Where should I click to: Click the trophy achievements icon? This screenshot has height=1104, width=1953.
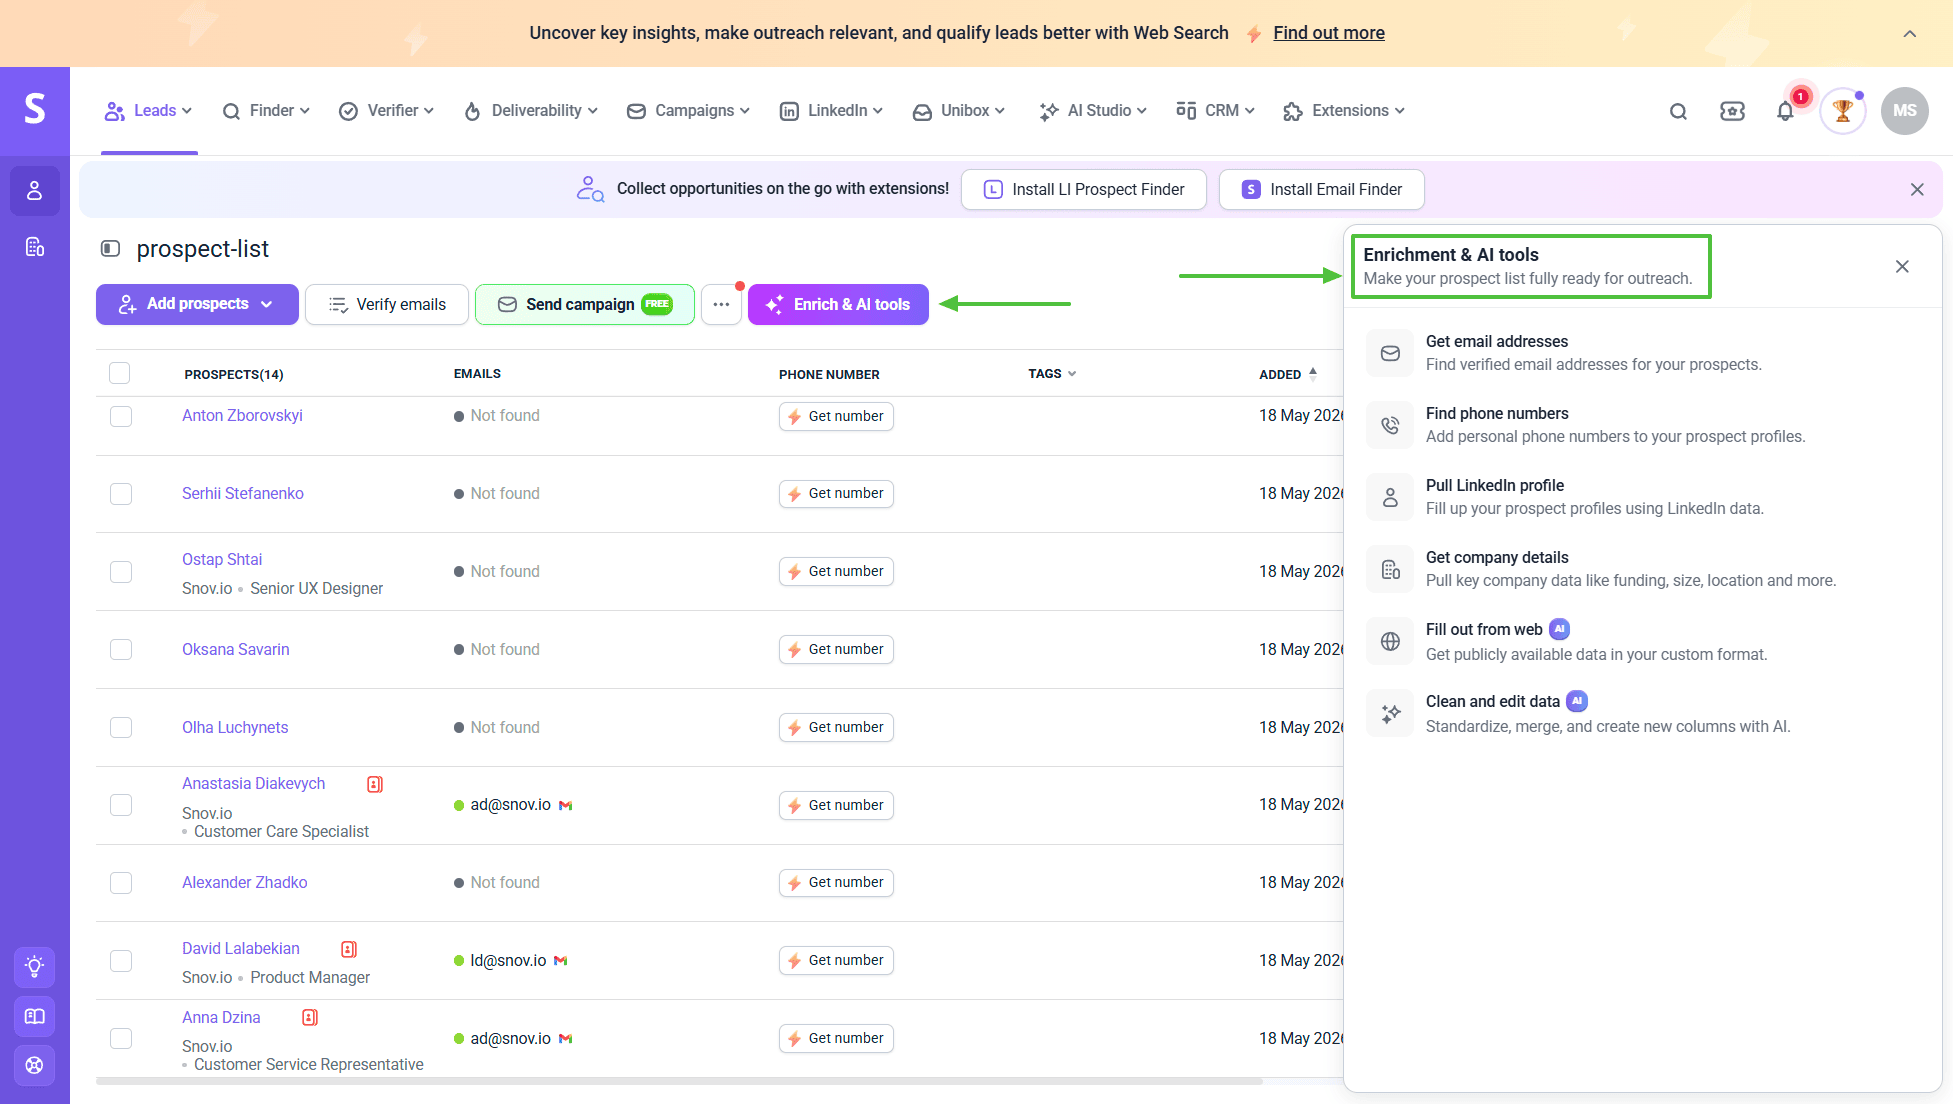pyautogui.click(x=1843, y=111)
